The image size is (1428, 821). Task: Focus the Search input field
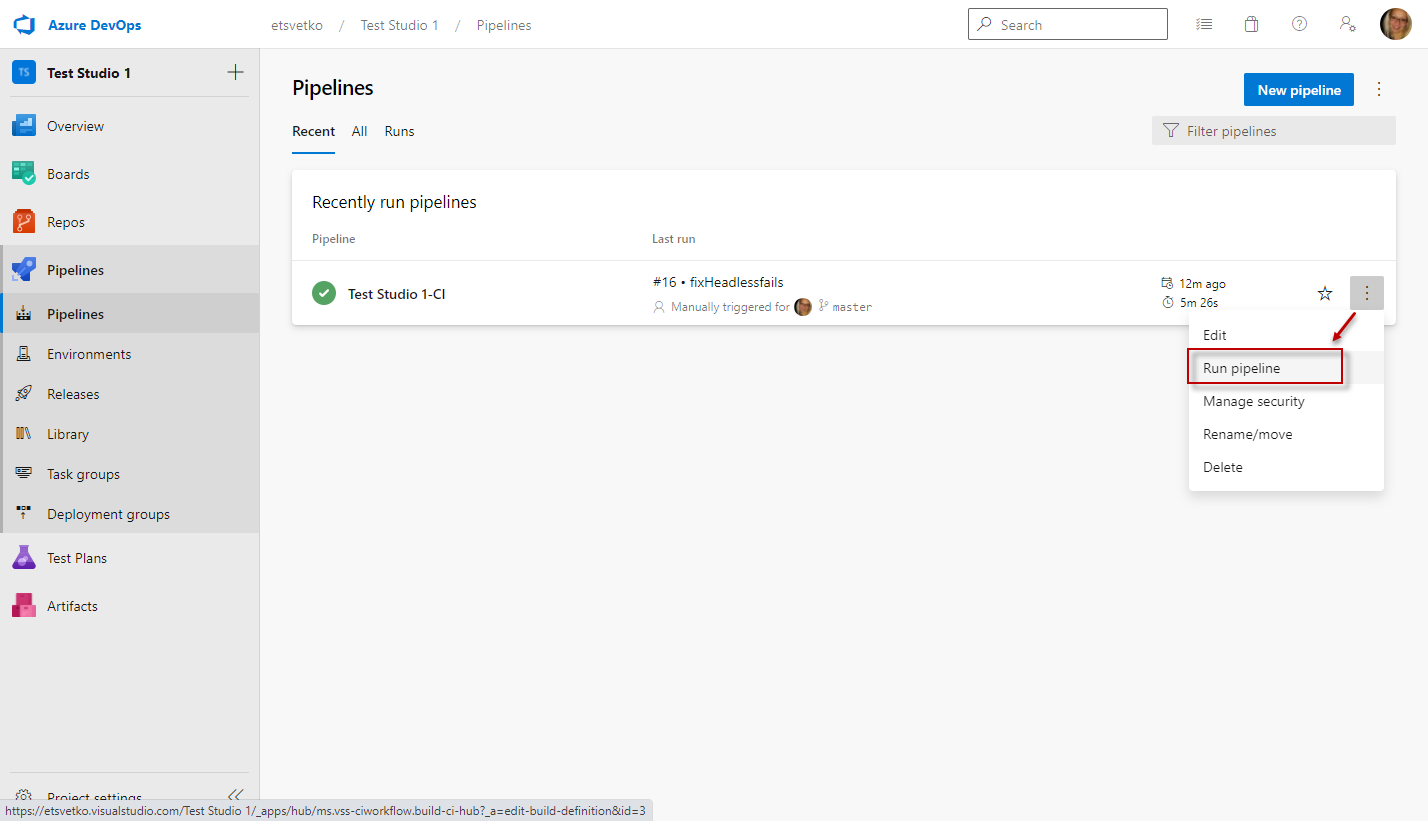point(1068,24)
